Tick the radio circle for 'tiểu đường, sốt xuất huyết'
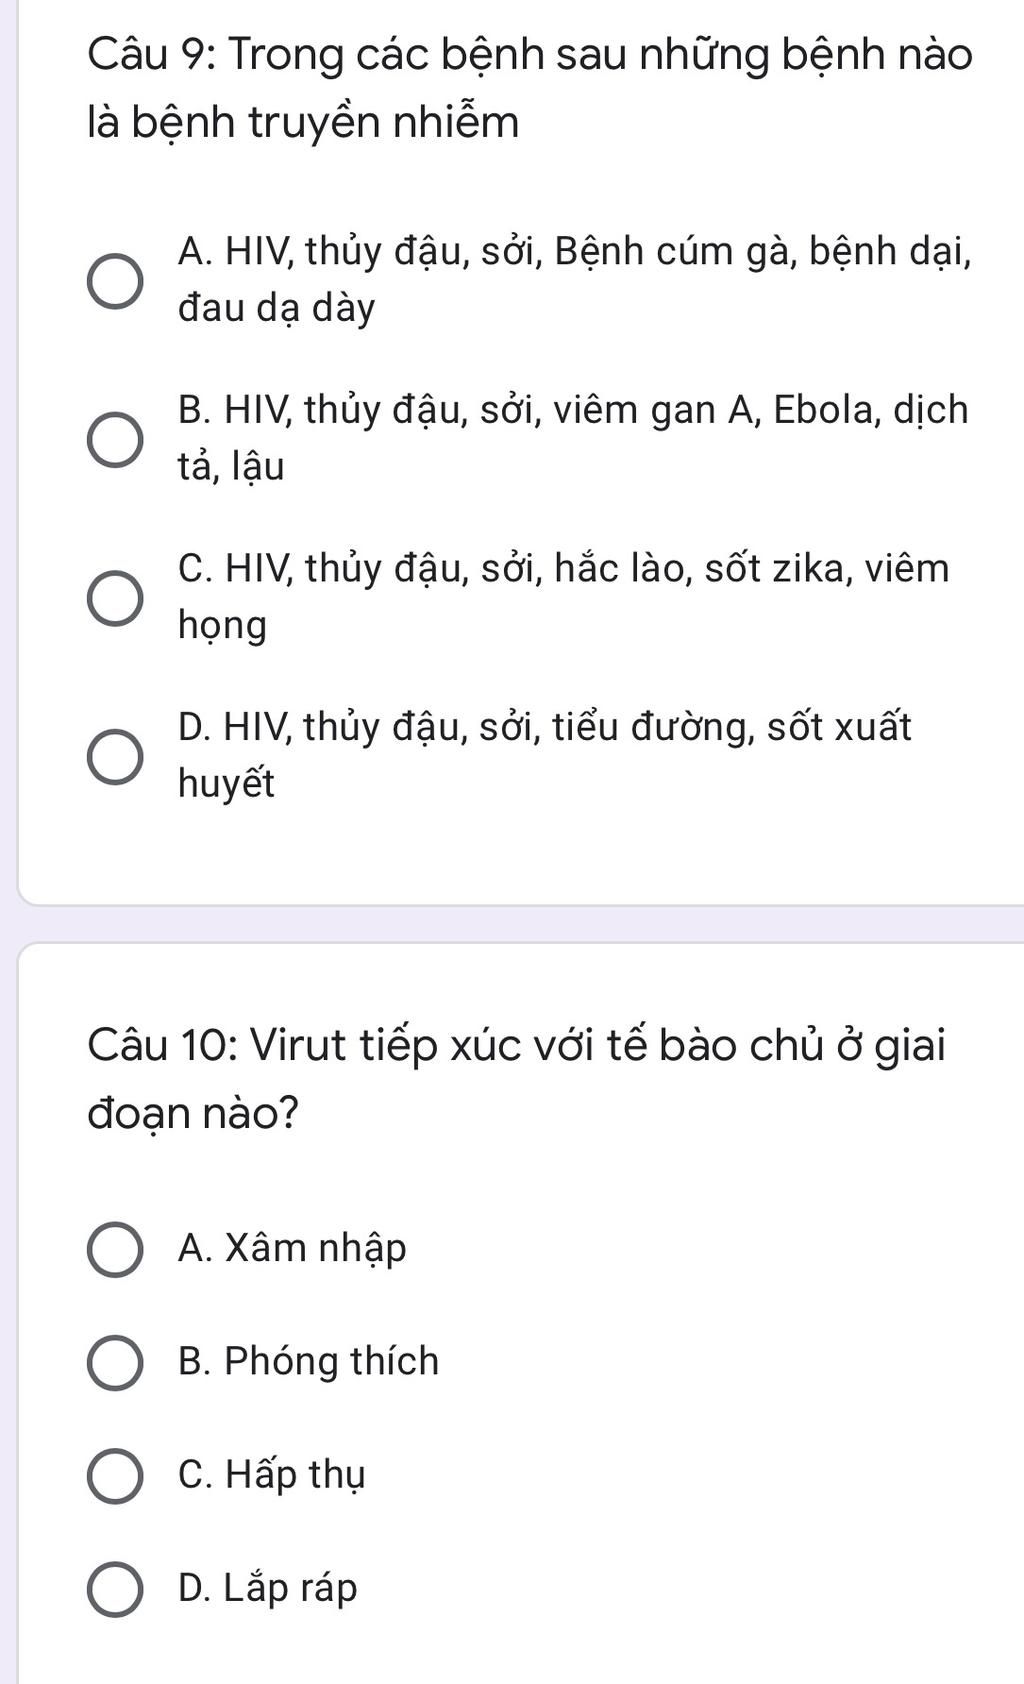The height and width of the screenshot is (1684, 1024). (115, 757)
